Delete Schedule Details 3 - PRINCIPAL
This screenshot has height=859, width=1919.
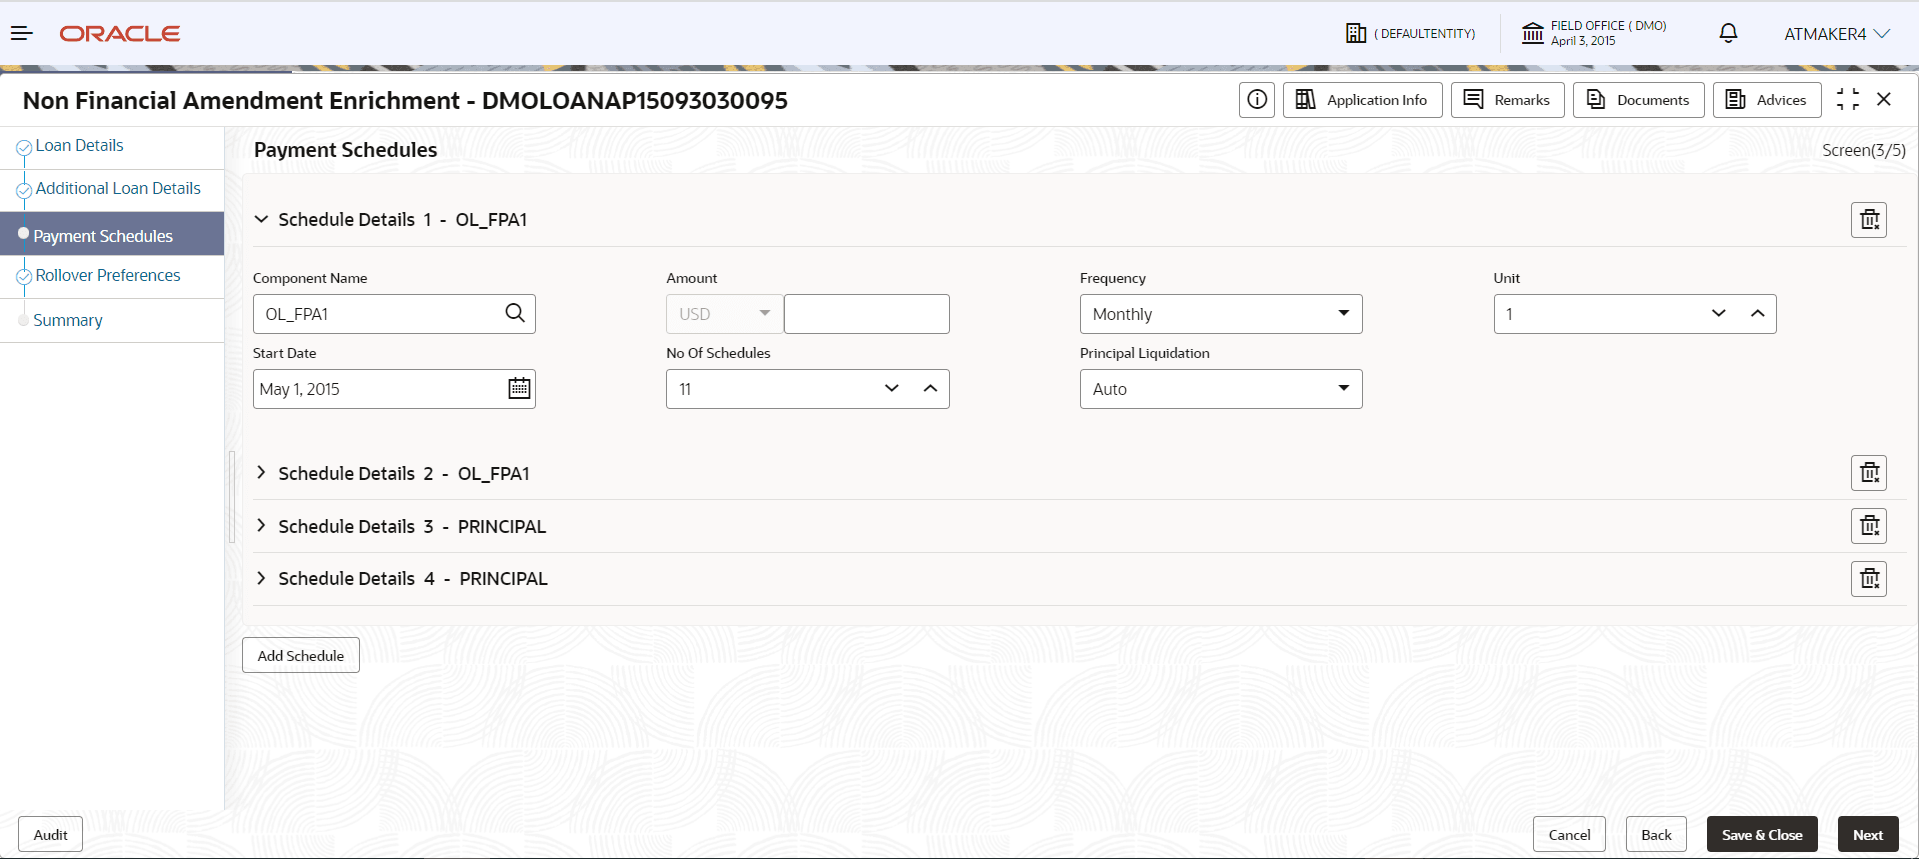[1869, 526]
